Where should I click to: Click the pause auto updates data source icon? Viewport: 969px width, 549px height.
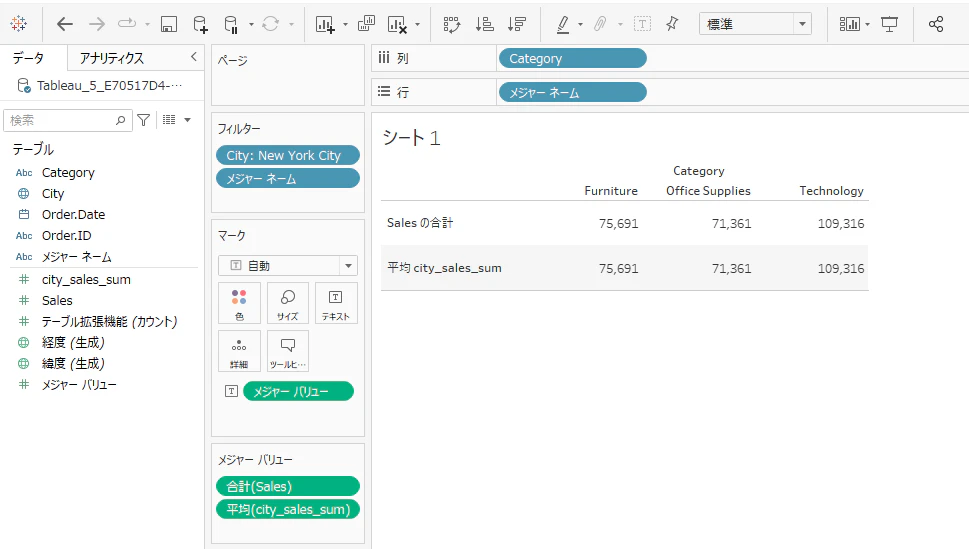tap(231, 24)
